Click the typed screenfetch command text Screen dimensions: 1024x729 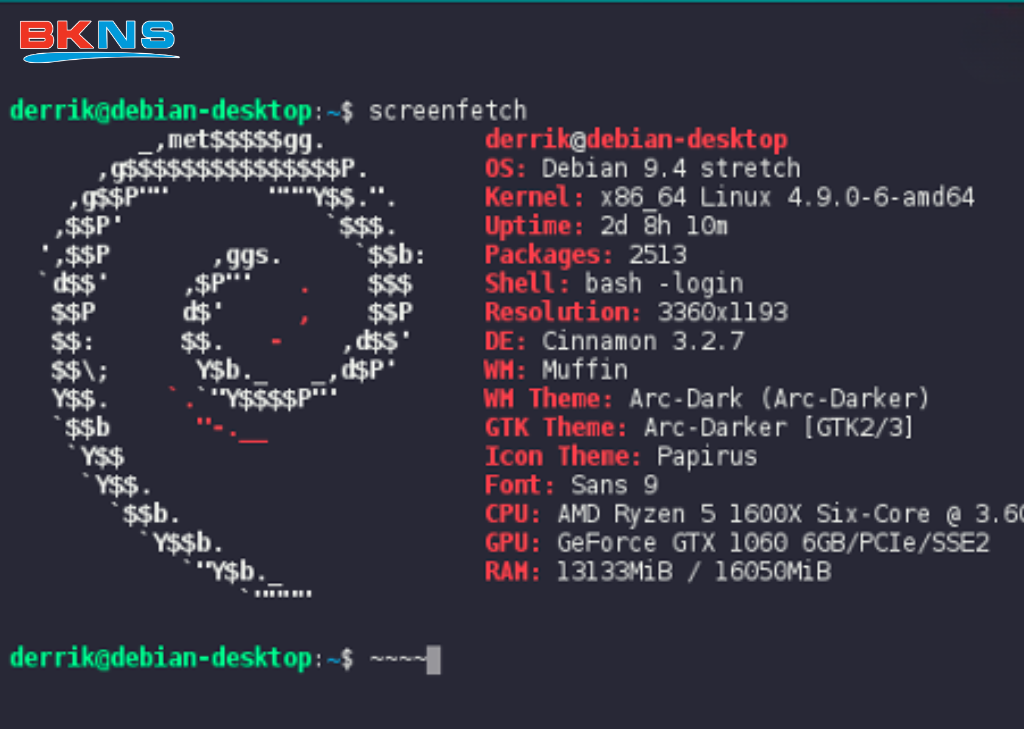point(447,110)
